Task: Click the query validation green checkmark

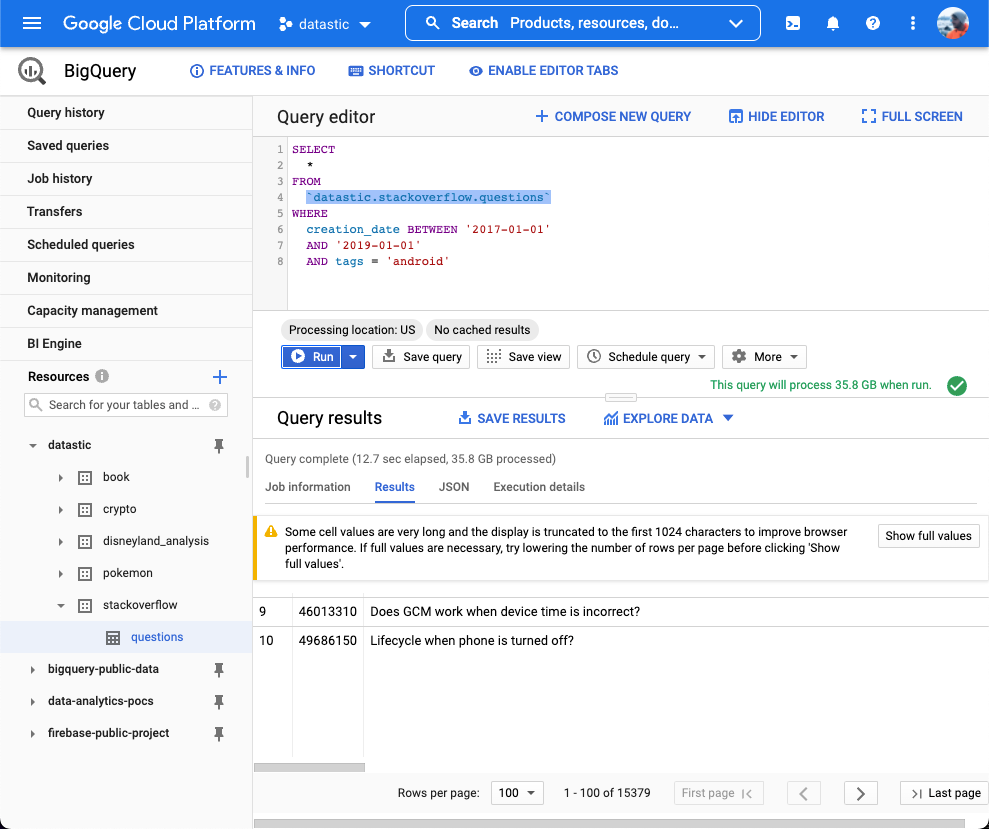Action: (956, 385)
